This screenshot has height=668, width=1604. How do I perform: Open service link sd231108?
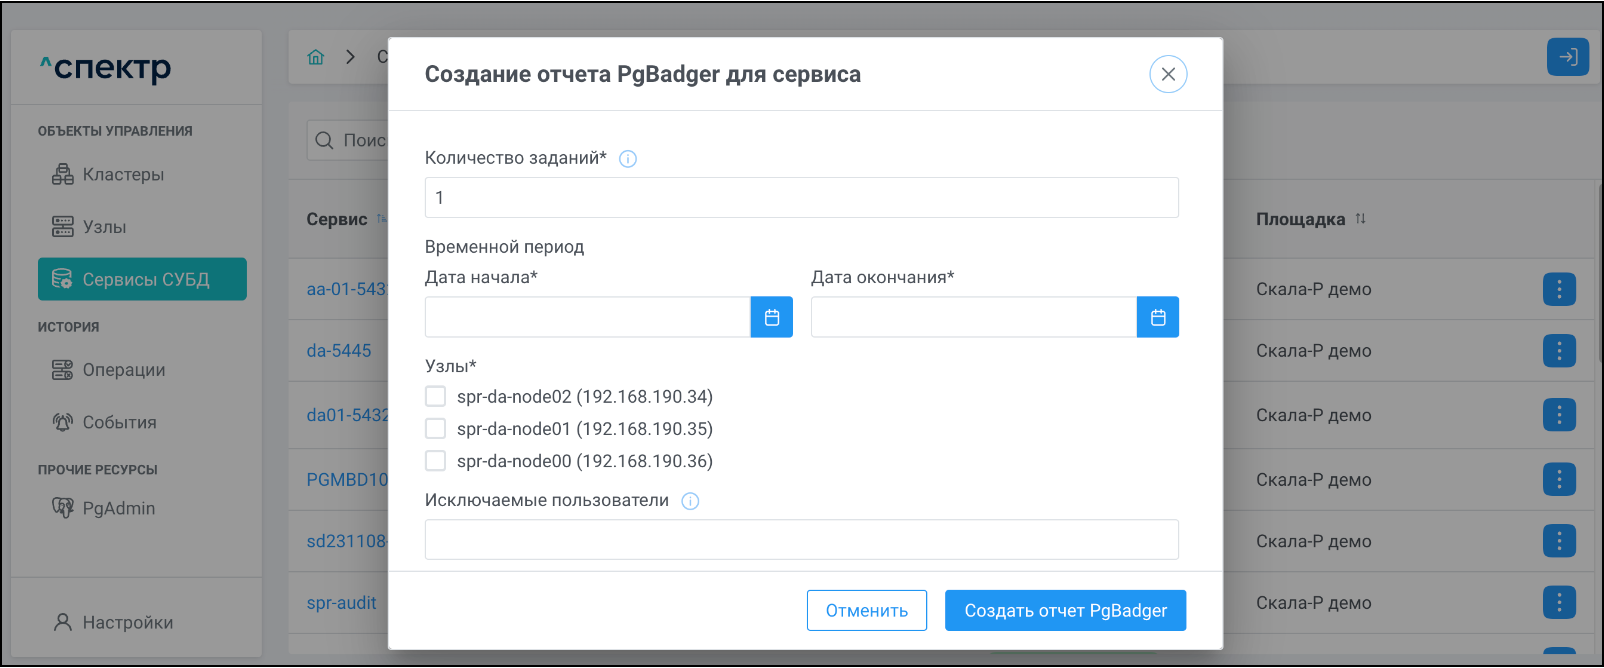[x=347, y=541]
